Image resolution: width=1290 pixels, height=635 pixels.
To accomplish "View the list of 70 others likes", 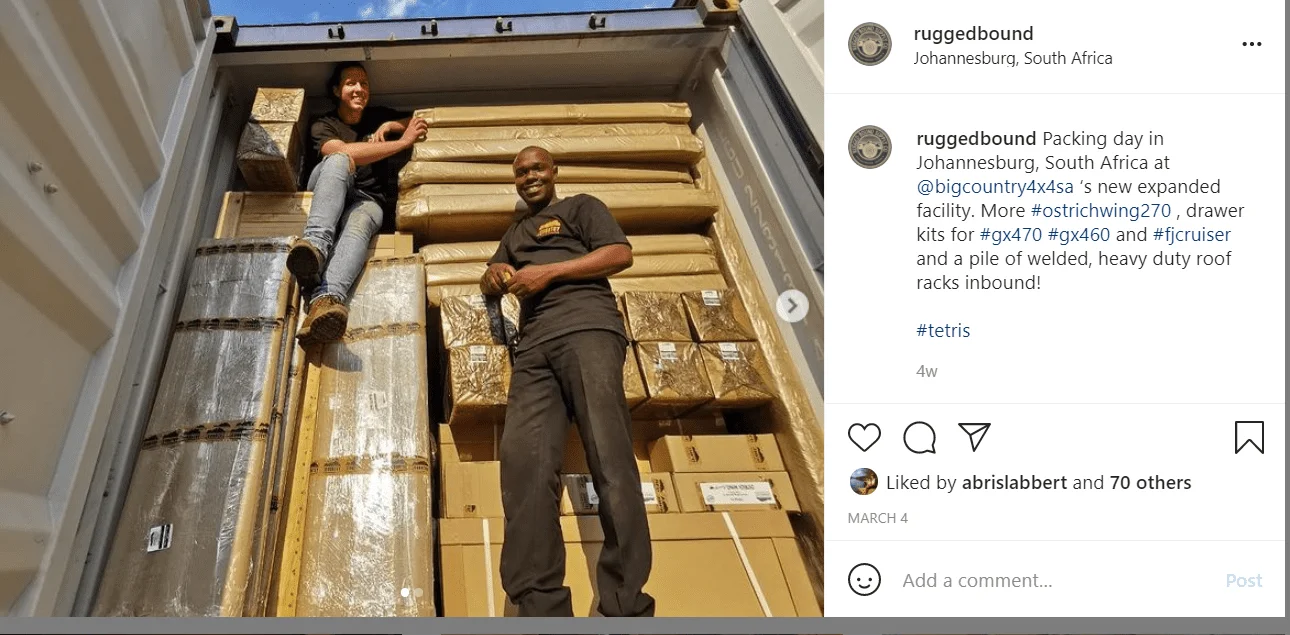I will tap(1150, 482).
